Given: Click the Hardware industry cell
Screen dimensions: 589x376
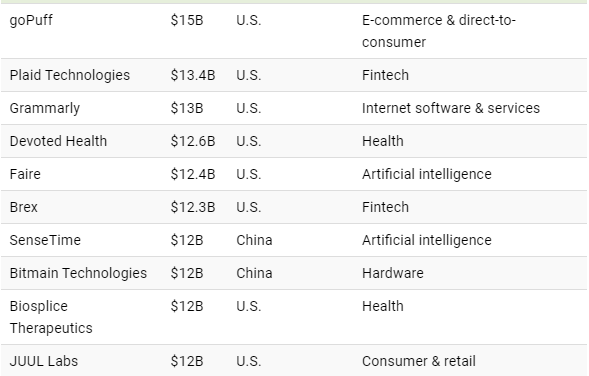Looking at the screenshot, I should [393, 273].
